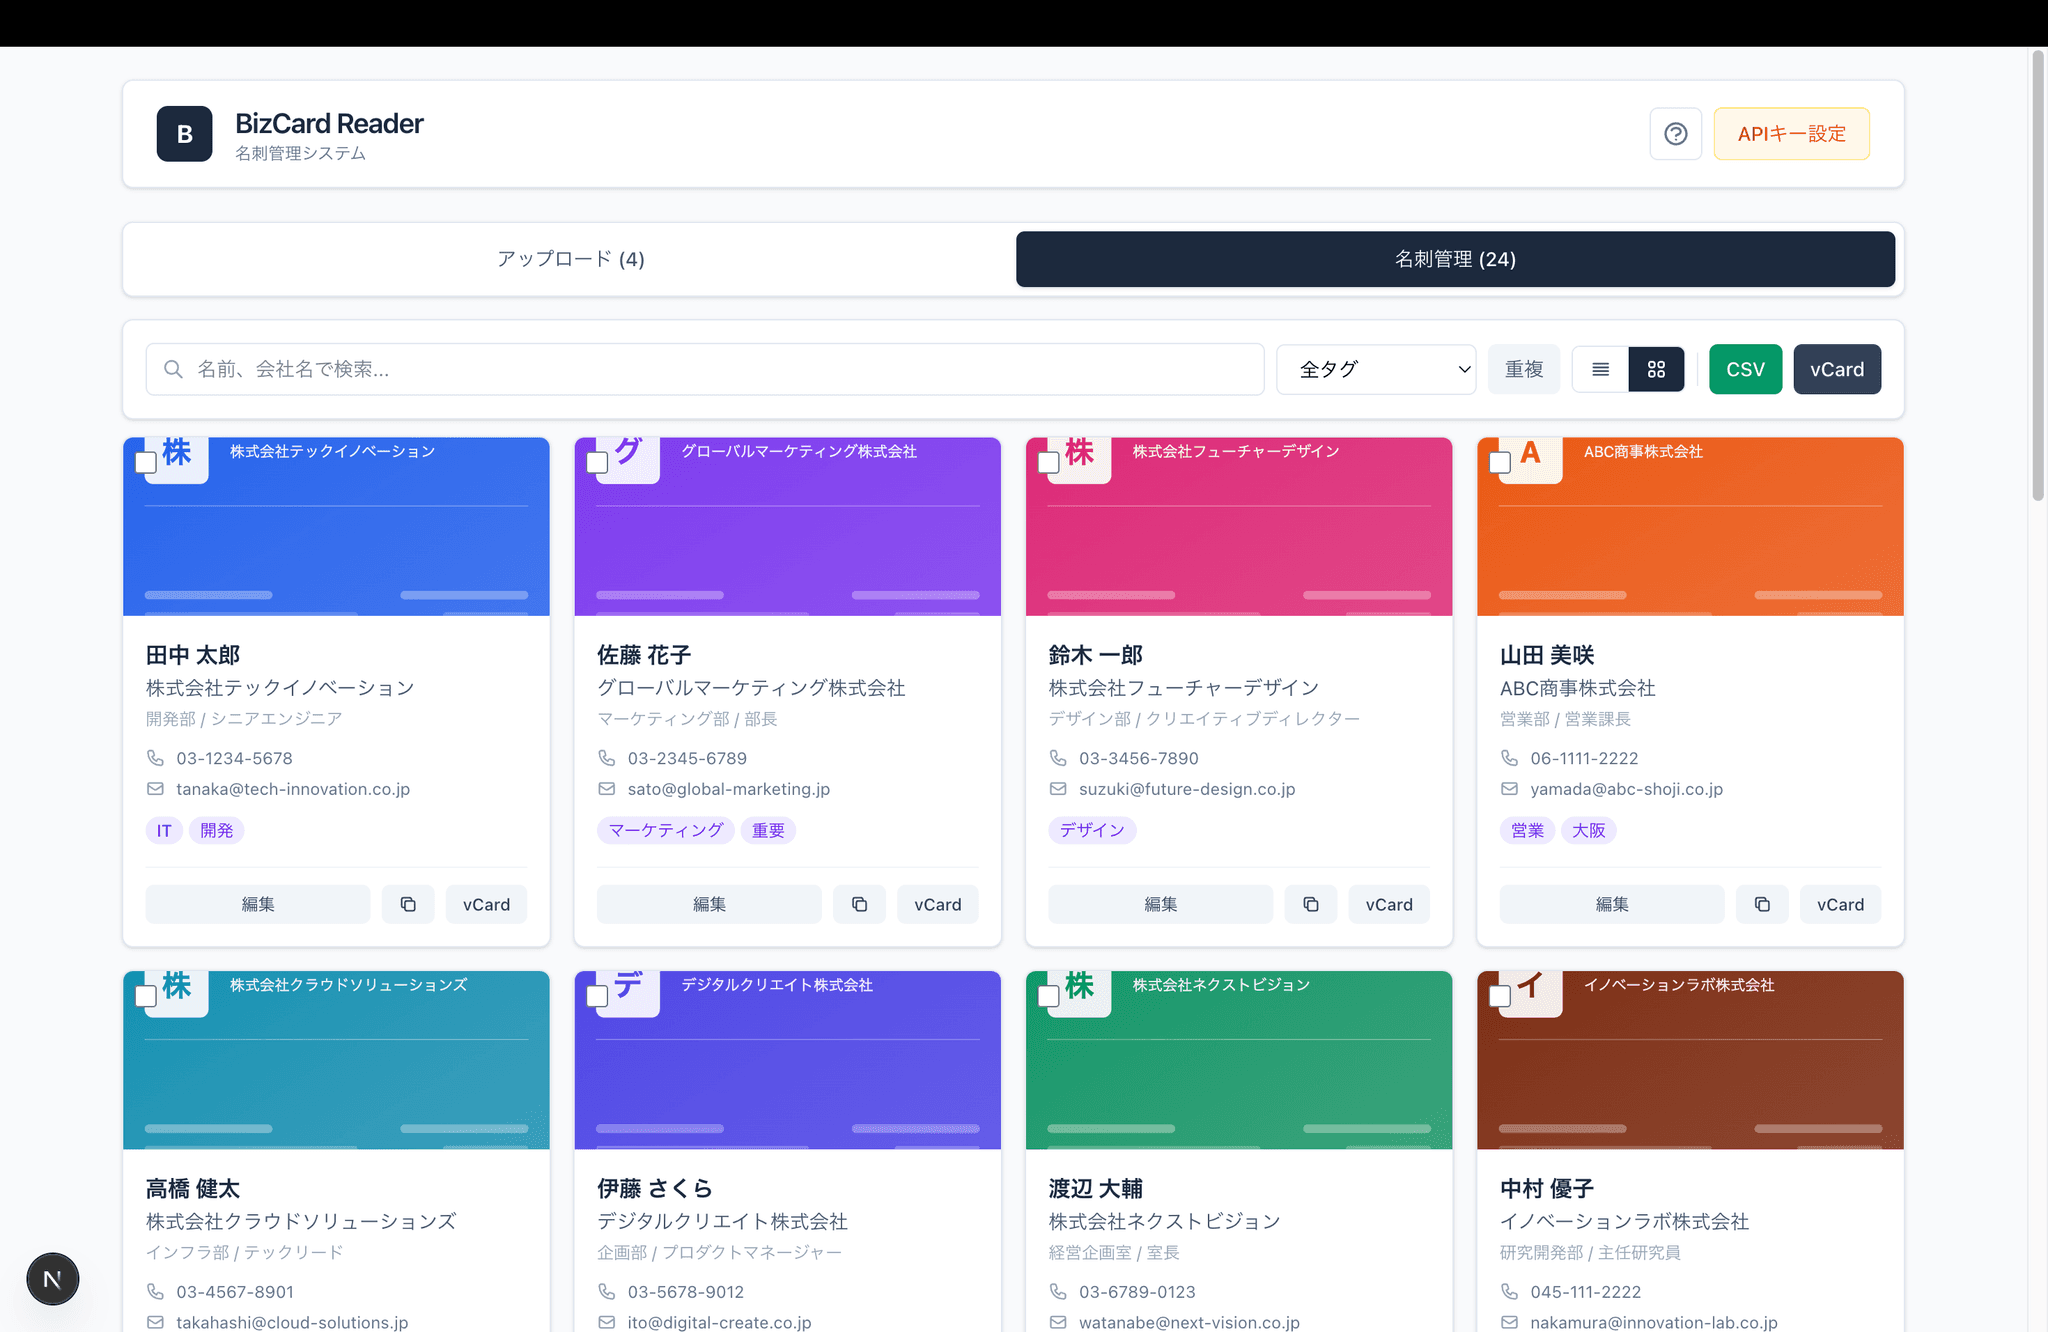
Task: Tick the グローバルマーケティング card checkbox
Action: (597, 462)
